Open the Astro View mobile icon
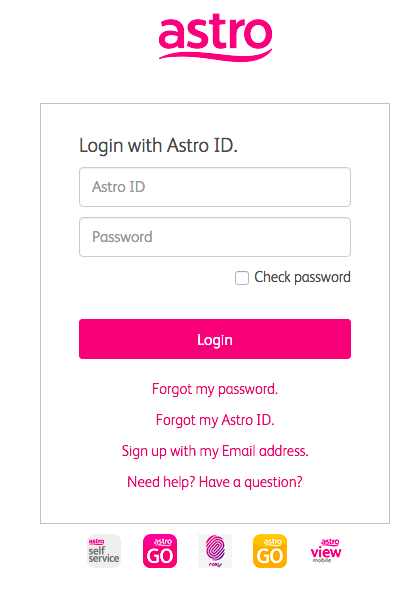 (x=326, y=551)
